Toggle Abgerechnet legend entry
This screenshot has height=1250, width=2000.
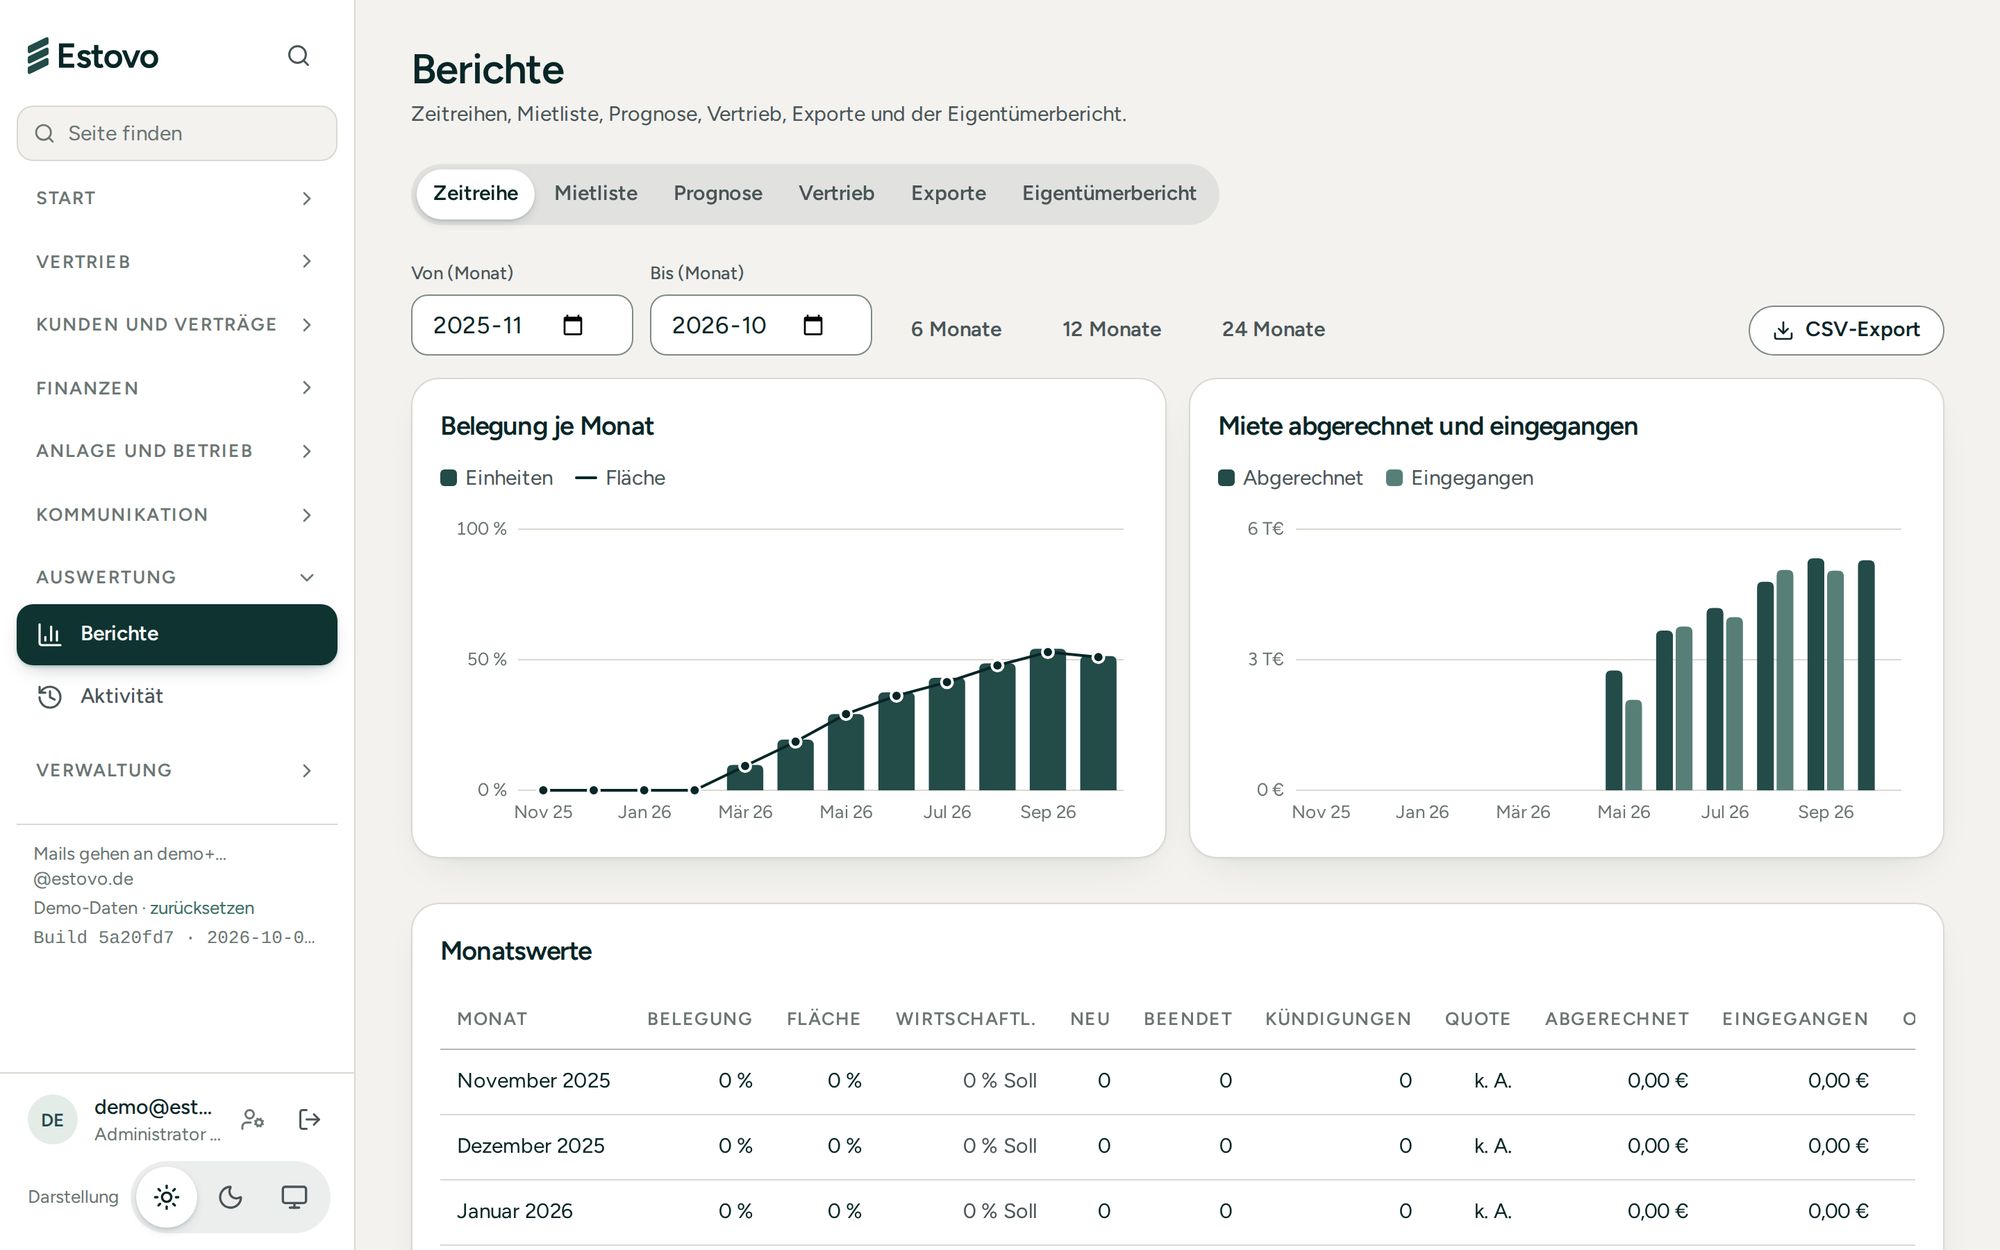[x=1291, y=478]
